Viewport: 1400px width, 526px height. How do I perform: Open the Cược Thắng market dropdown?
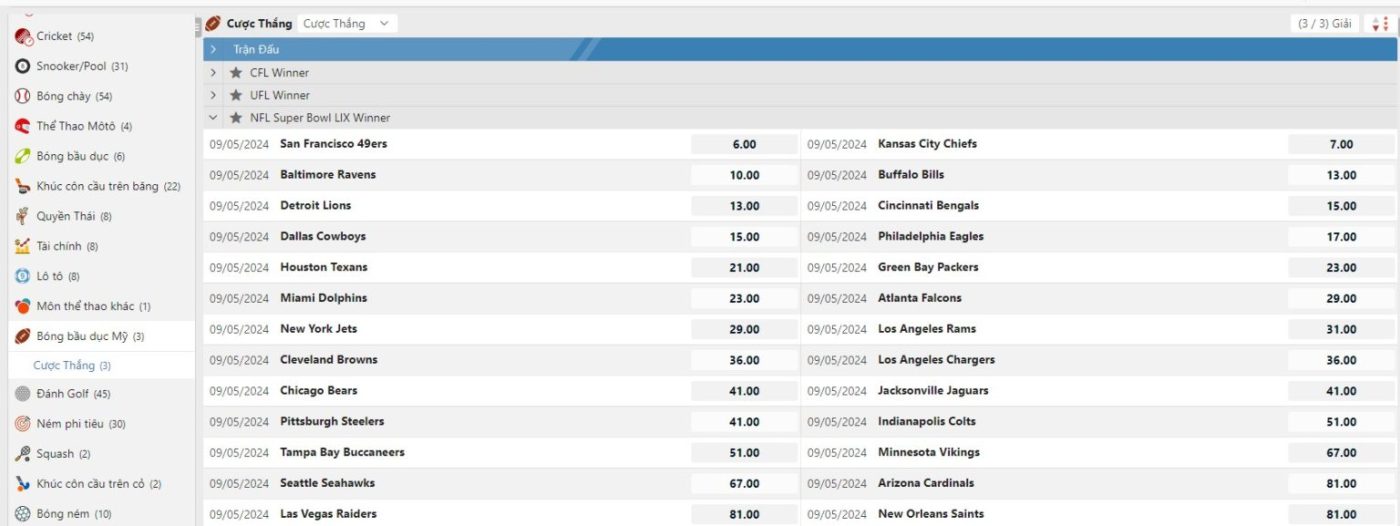point(347,24)
